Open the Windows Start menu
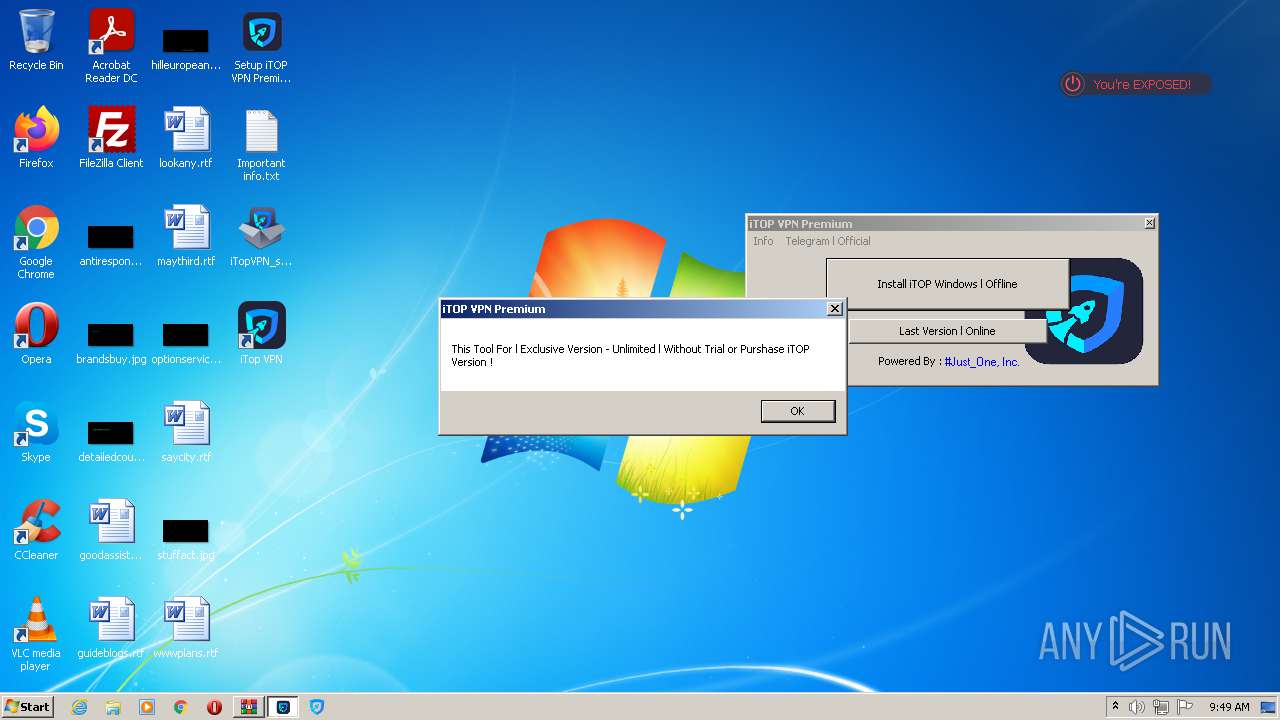Screen dimensions: 1280x720 pyautogui.click(x=28, y=706)
